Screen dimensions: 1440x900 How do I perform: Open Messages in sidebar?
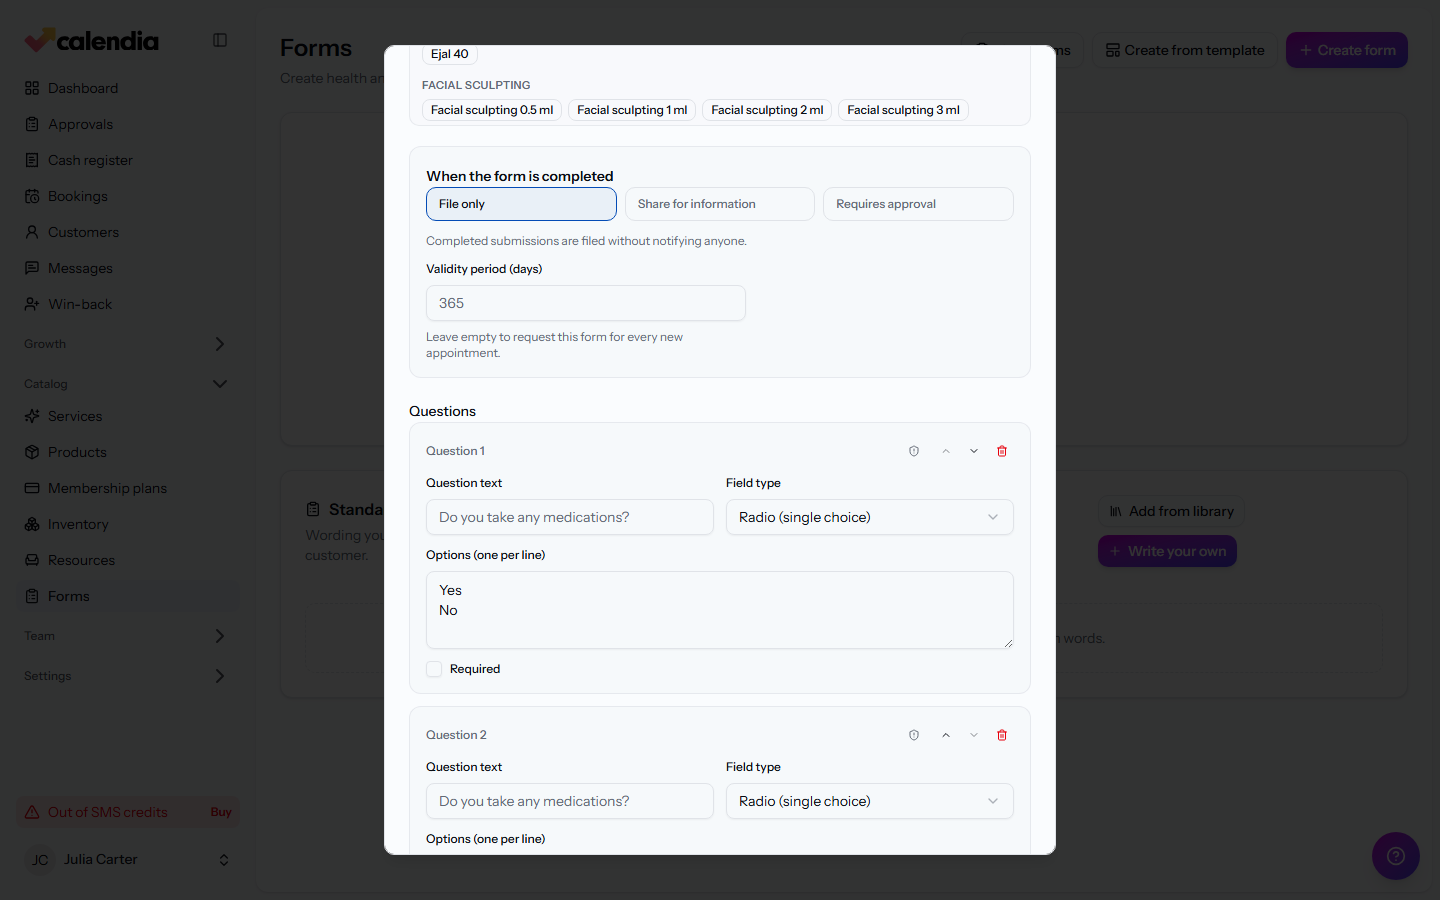(128, 268)
